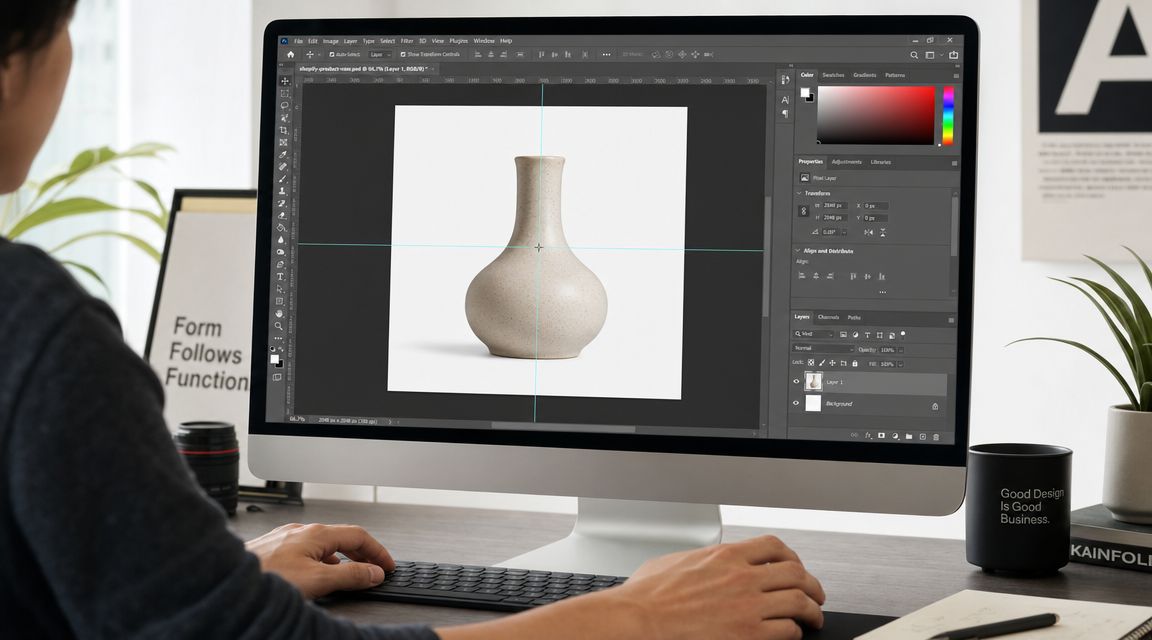Click the Home icon in options bar
The image size is (1152, 640).
(291, 54)
